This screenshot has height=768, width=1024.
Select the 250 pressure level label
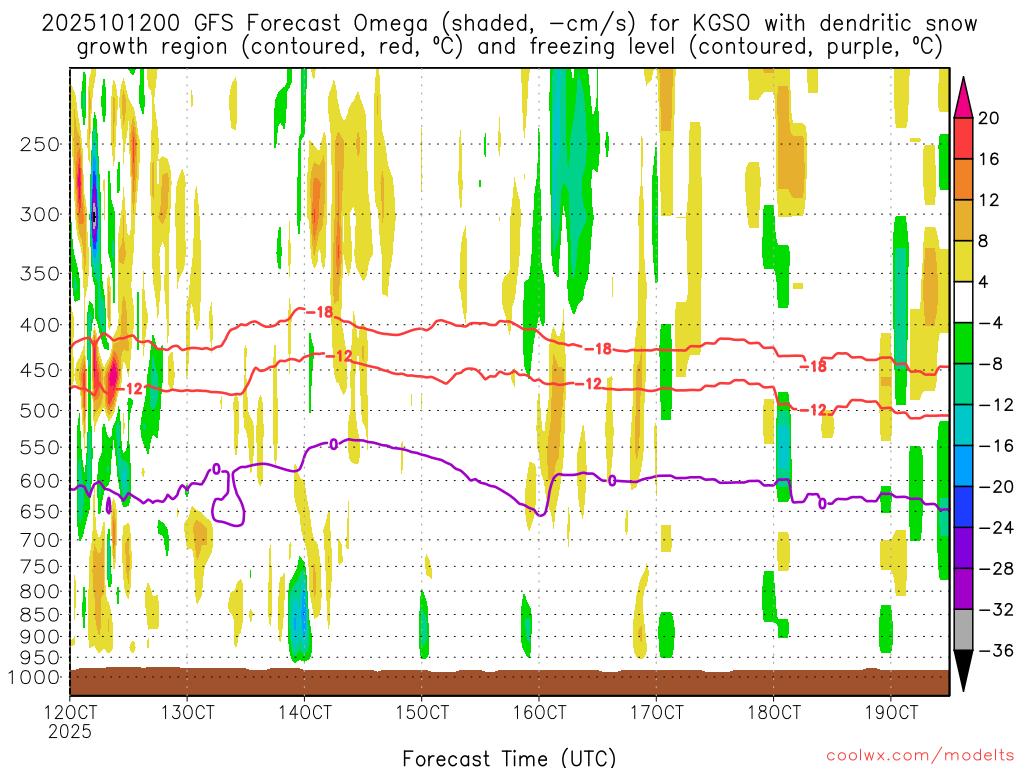tap(40, 144)
